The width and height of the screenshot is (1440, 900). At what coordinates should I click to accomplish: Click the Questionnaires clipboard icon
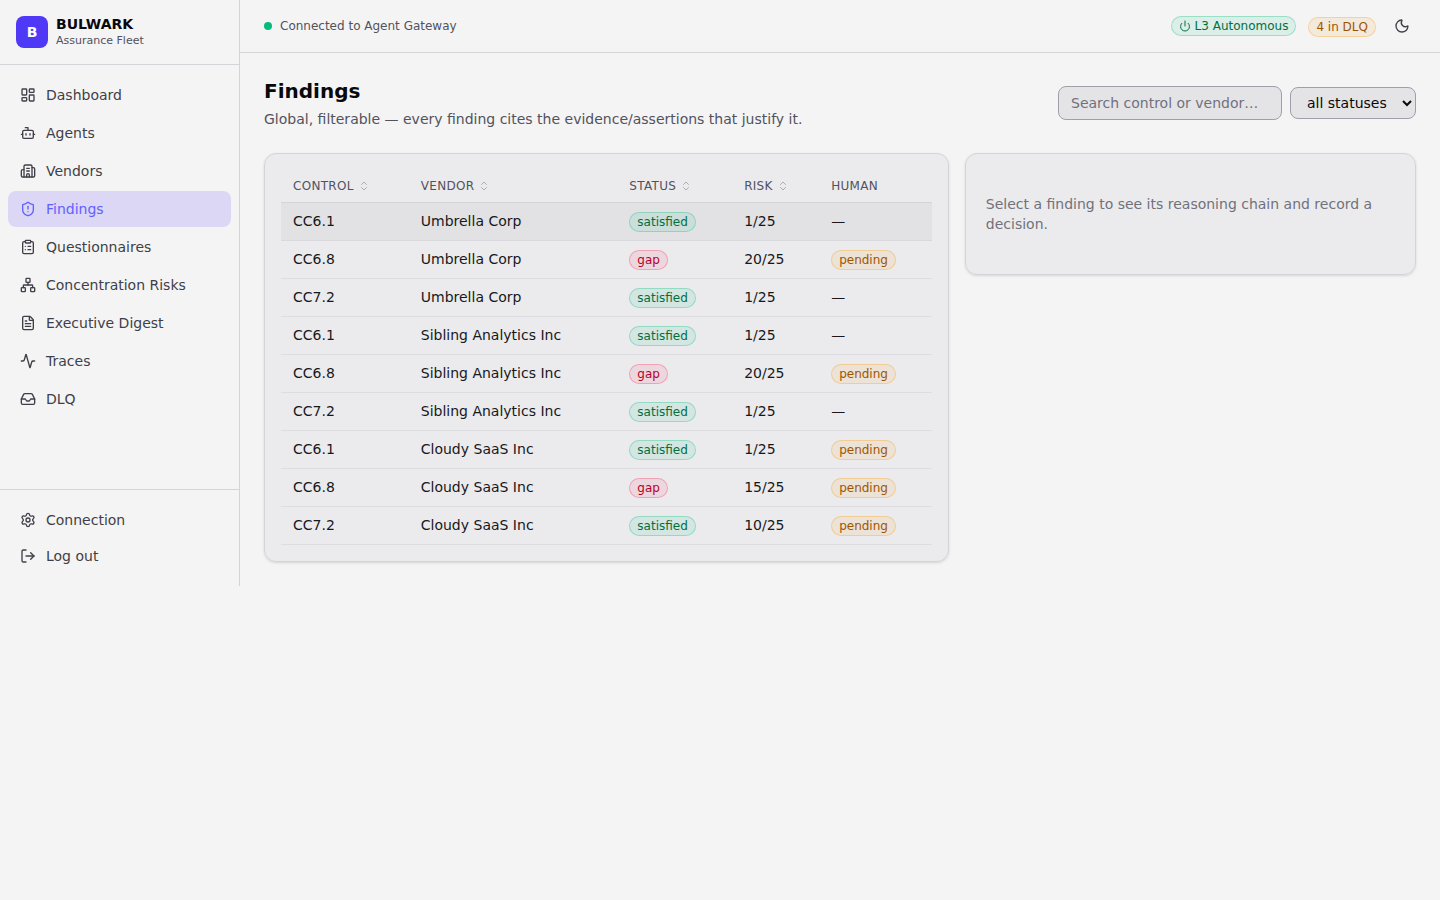click(28, 247)
